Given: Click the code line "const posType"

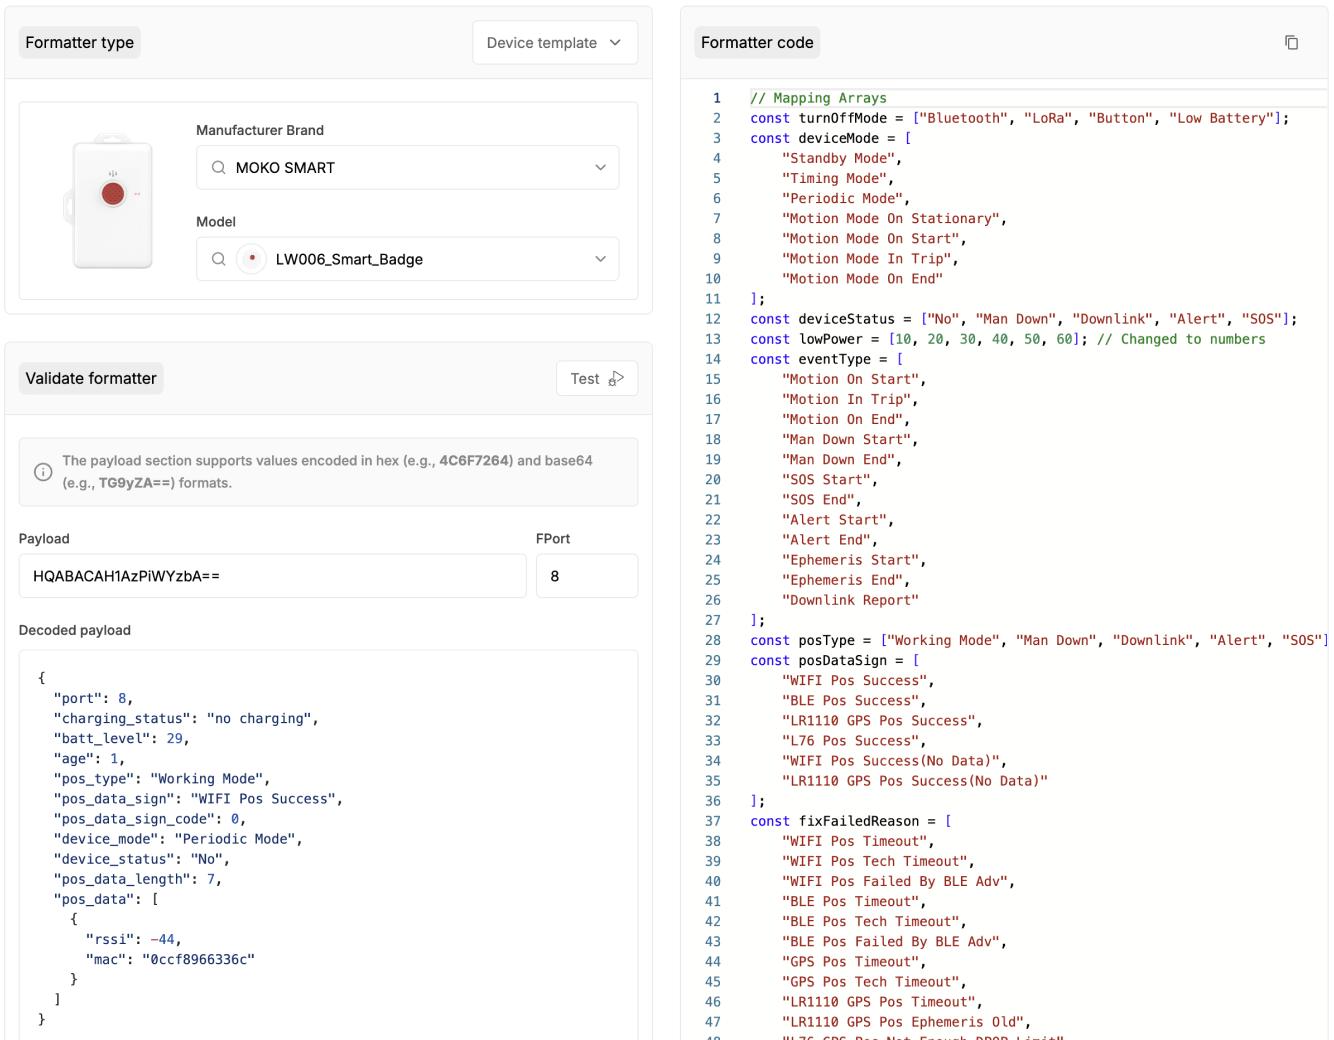Looking at the screenshot, I should coord(1039,640).
